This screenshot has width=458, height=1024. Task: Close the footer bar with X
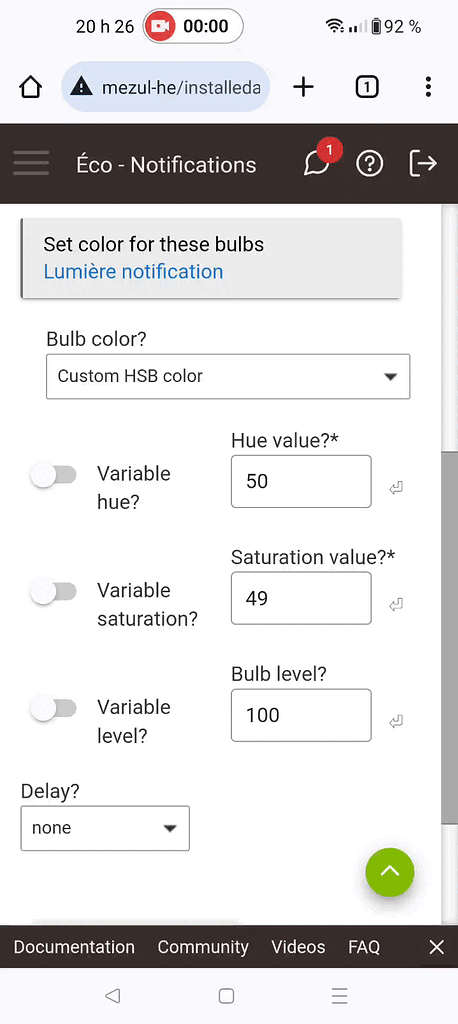(x=436, y=947)
